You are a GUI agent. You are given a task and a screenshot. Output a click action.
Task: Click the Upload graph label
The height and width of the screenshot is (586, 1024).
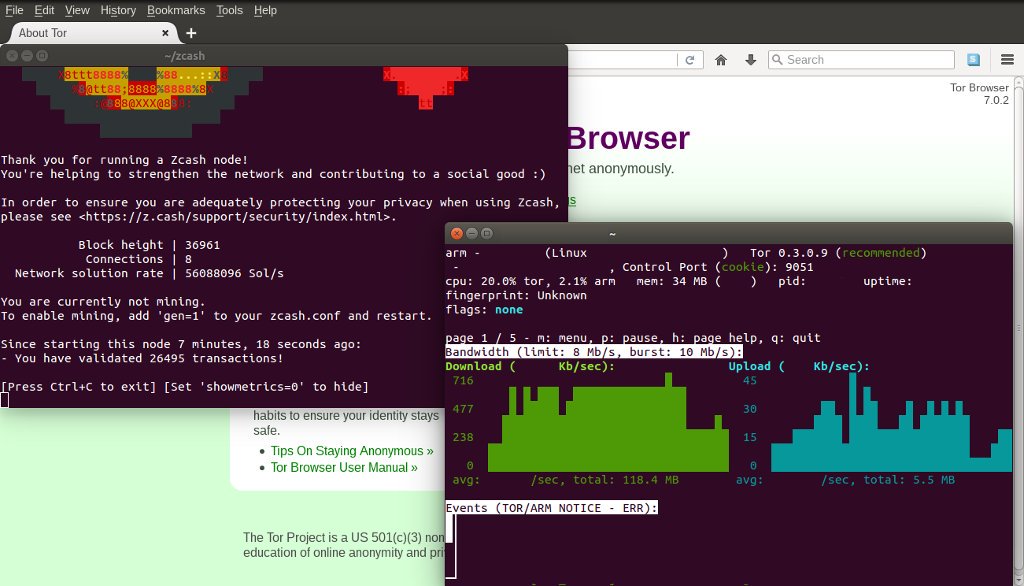[799, 366]
